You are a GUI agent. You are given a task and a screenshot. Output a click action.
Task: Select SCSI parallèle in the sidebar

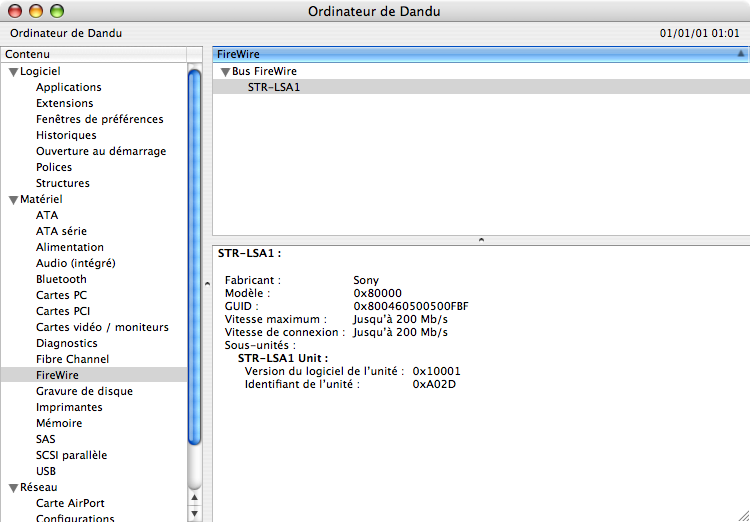71,455
